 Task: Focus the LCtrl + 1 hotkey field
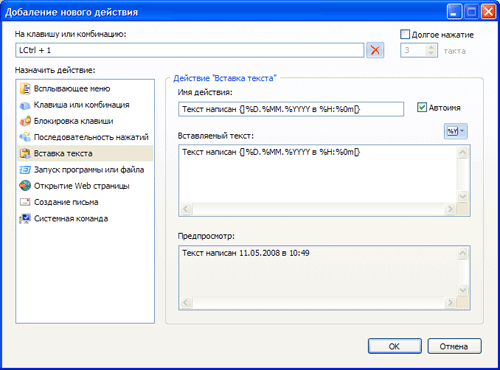(190, 50)
